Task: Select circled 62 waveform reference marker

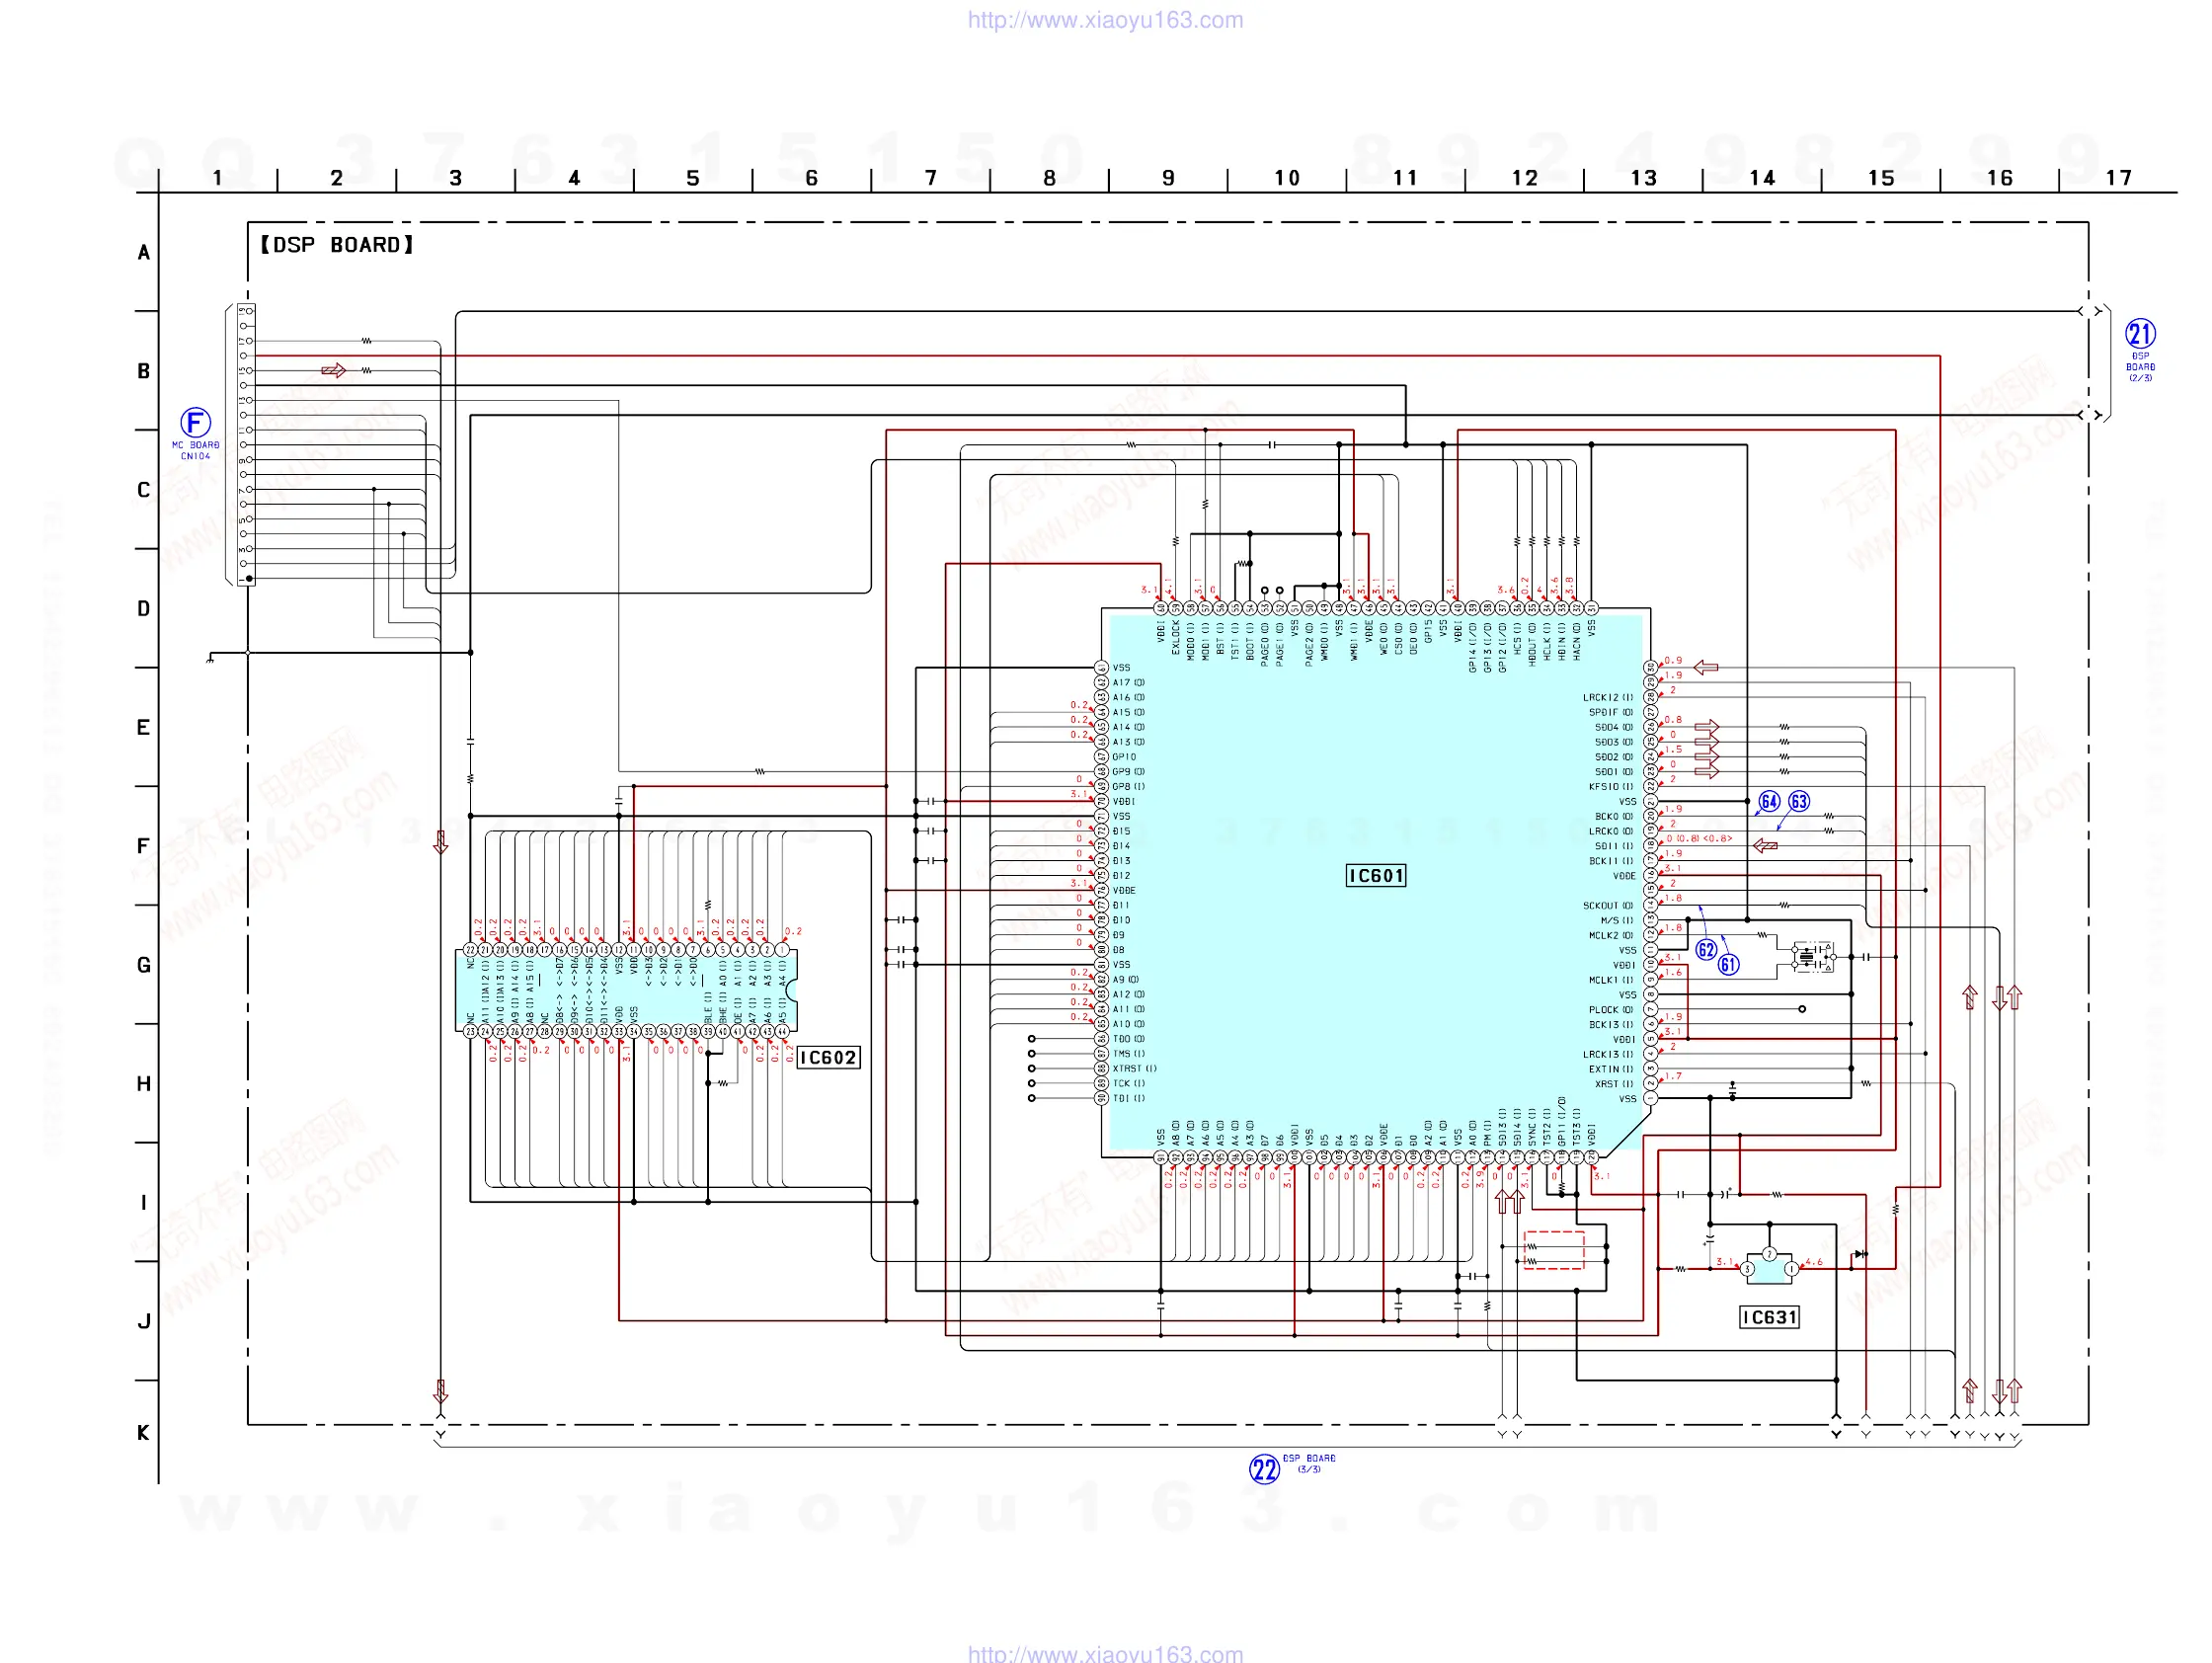Action: (x=1706, y=950)
